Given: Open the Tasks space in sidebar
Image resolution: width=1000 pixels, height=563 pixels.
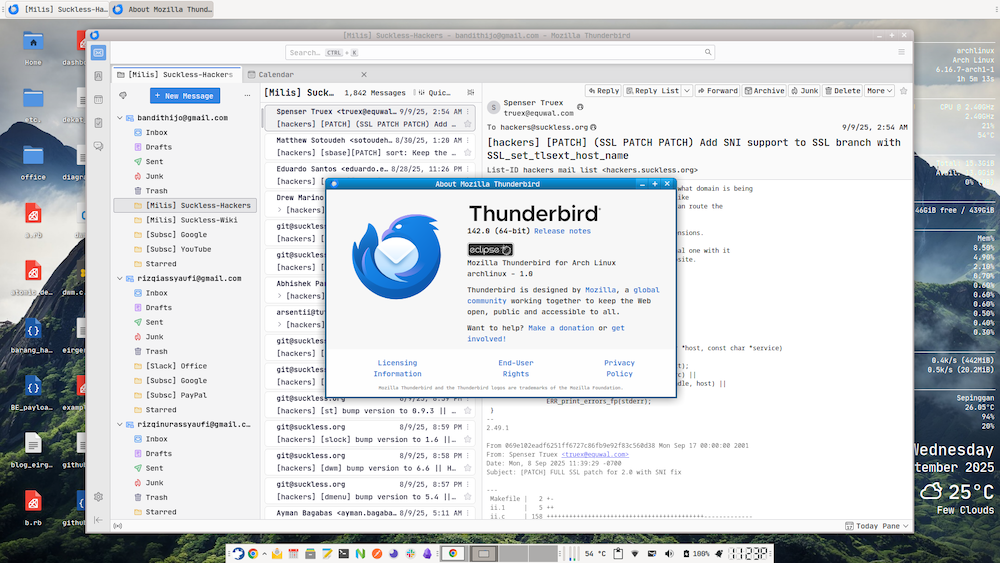Looking at the screenshot, I should (x=98, y=123).
